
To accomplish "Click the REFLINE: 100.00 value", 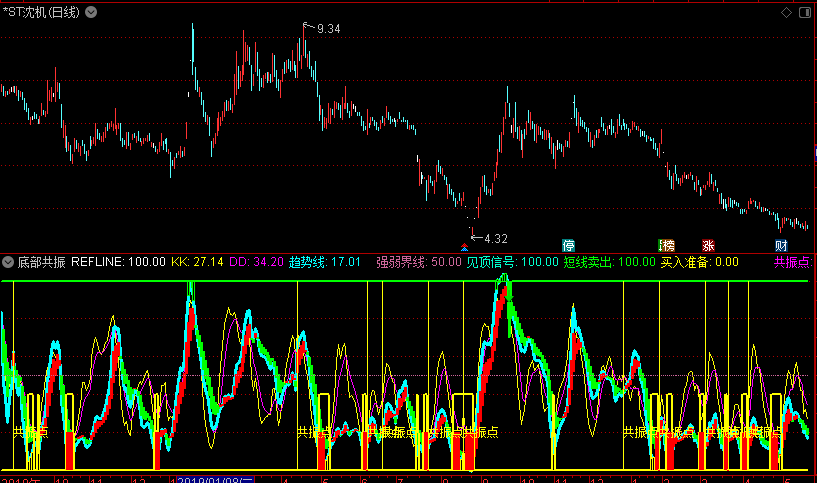I will [x=118, y=262].
